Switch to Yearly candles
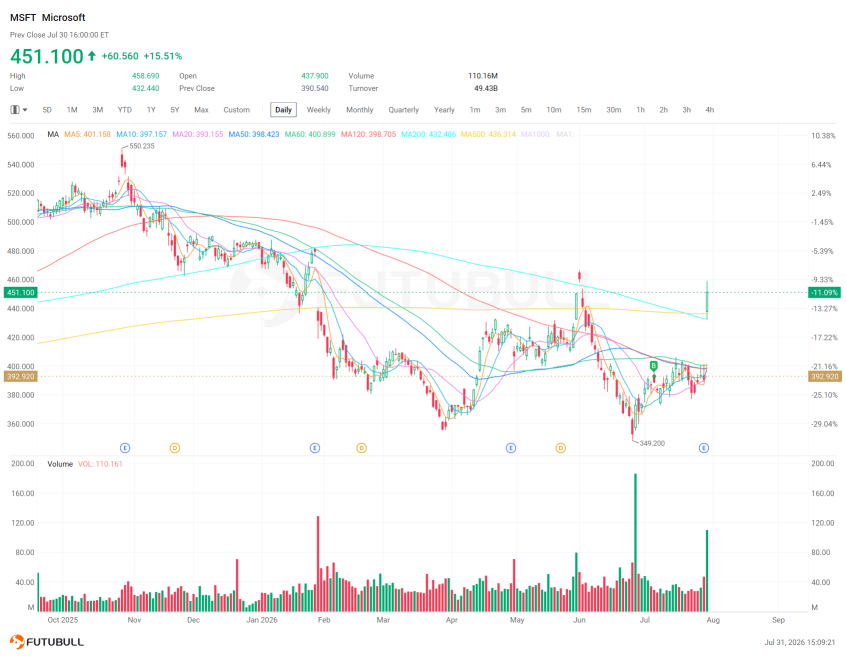 [x=444, y=110]
